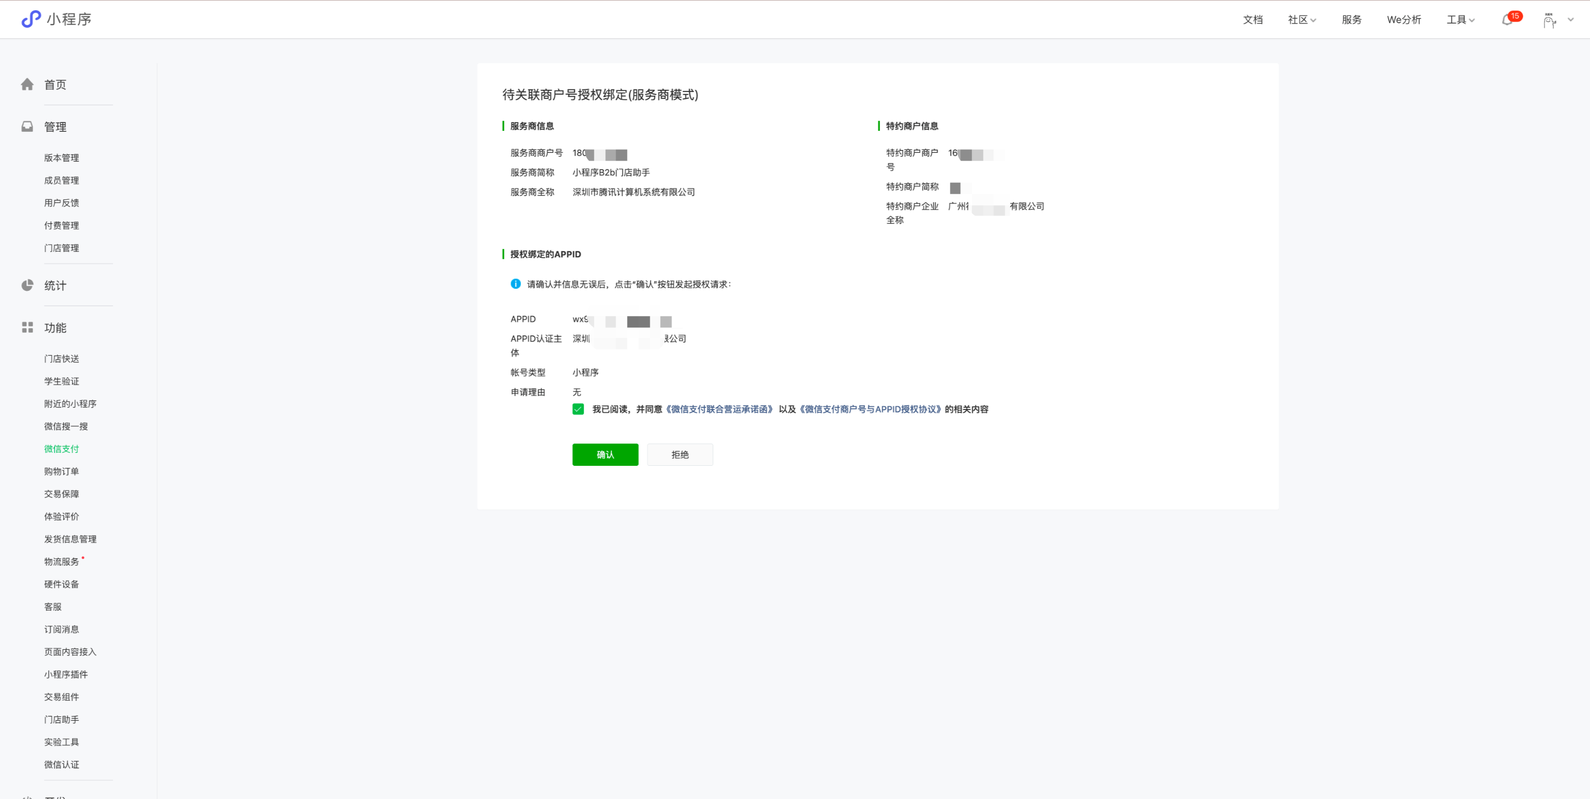Select 硬件设备 in the sidebar

61,584
